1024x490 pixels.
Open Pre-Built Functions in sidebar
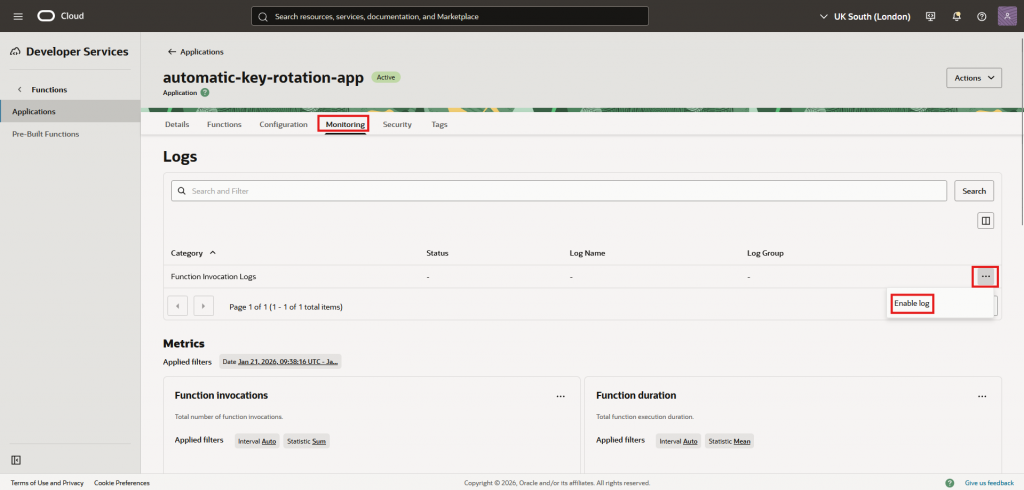[x=45, y=134]
